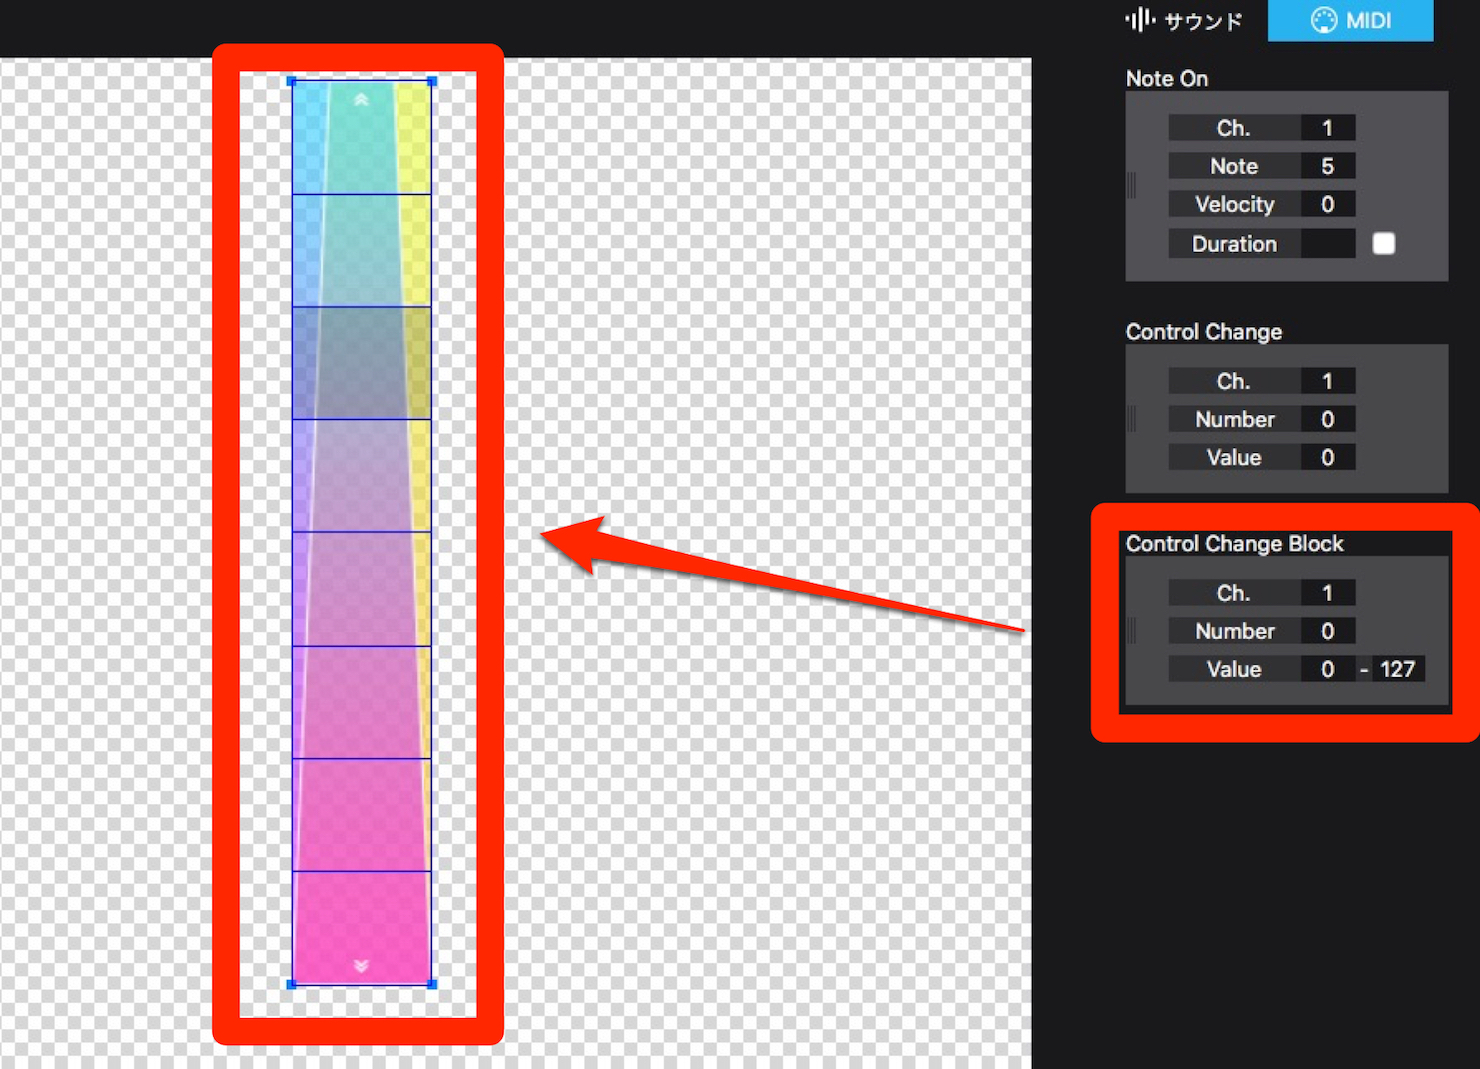Select the Note On Velocity value field
Viewport: 1480px width, 1069px height.
pos(1328,204)
